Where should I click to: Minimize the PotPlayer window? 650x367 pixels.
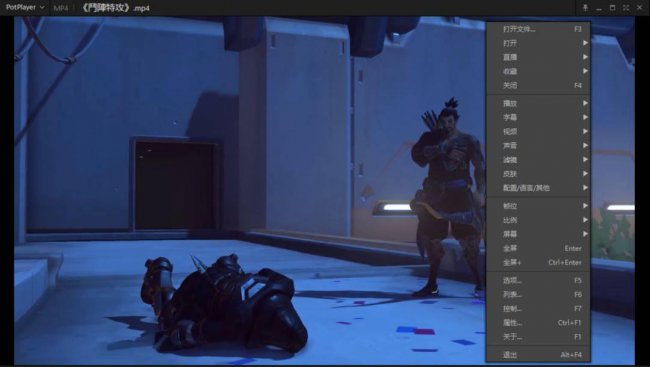point(599,8)
